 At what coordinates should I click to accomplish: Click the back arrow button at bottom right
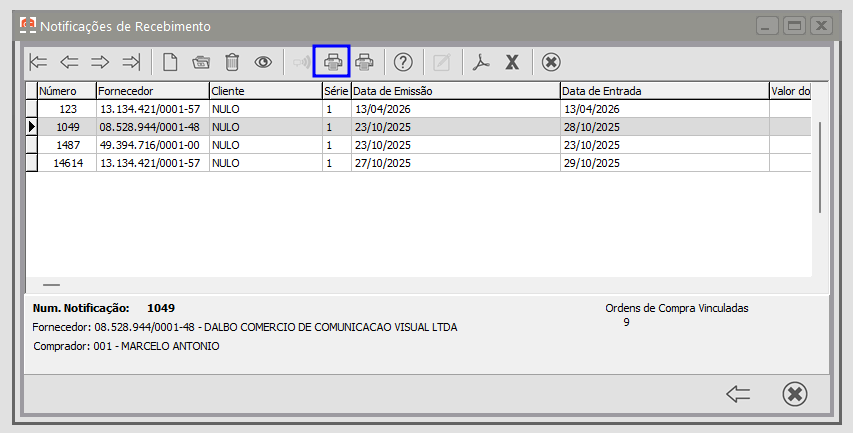pos(738,394)
